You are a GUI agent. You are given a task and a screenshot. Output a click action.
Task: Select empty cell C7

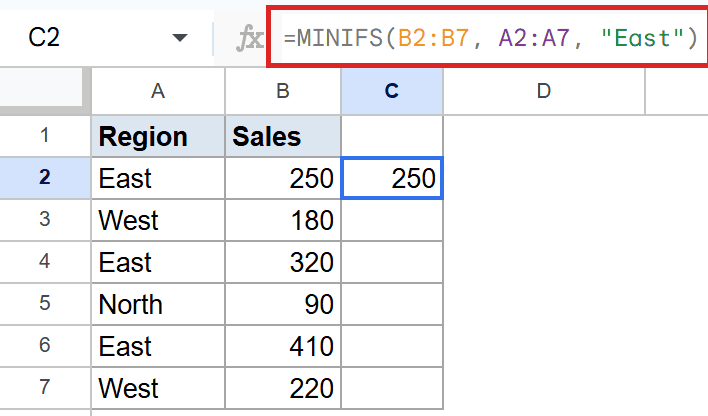coord(392,388)
